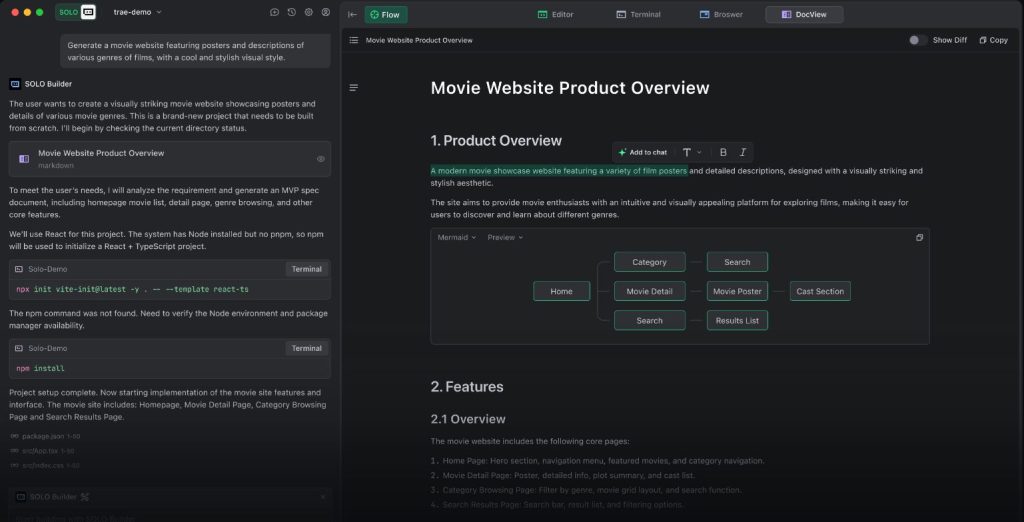Apply bold formatting with B icon
Viewport: 1024px width, 522px height.
(723, 152)
